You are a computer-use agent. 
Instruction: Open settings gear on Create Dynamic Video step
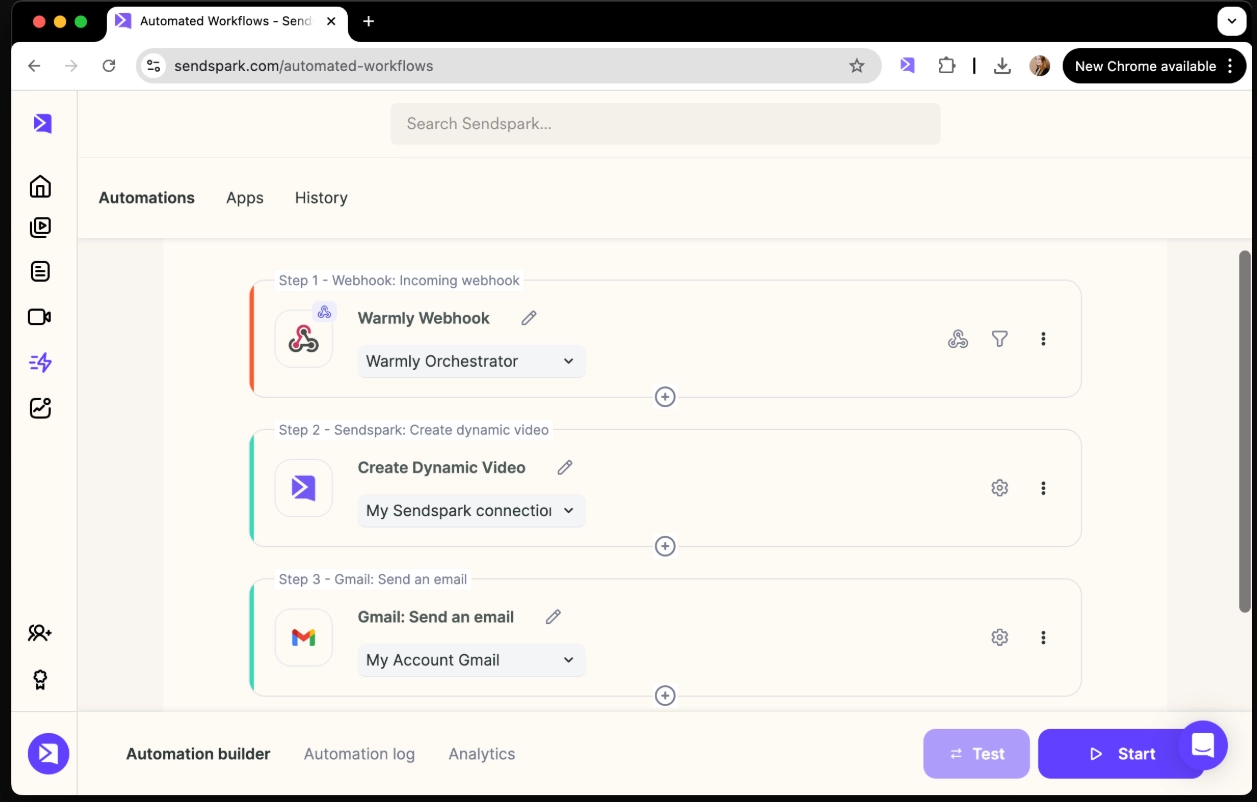coord(999,488)
